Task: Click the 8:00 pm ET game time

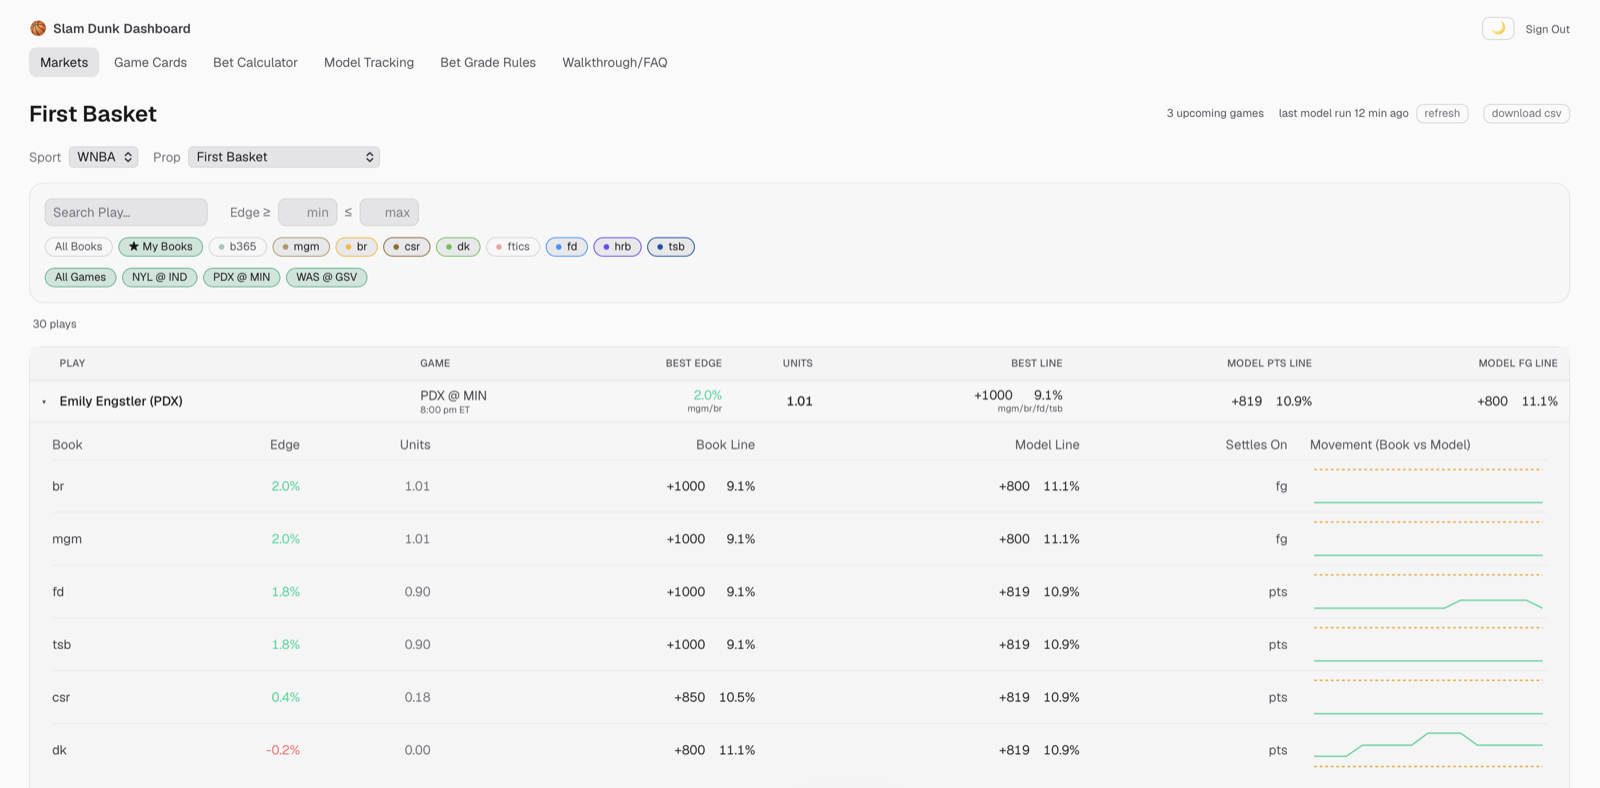Action: [445, 410]
